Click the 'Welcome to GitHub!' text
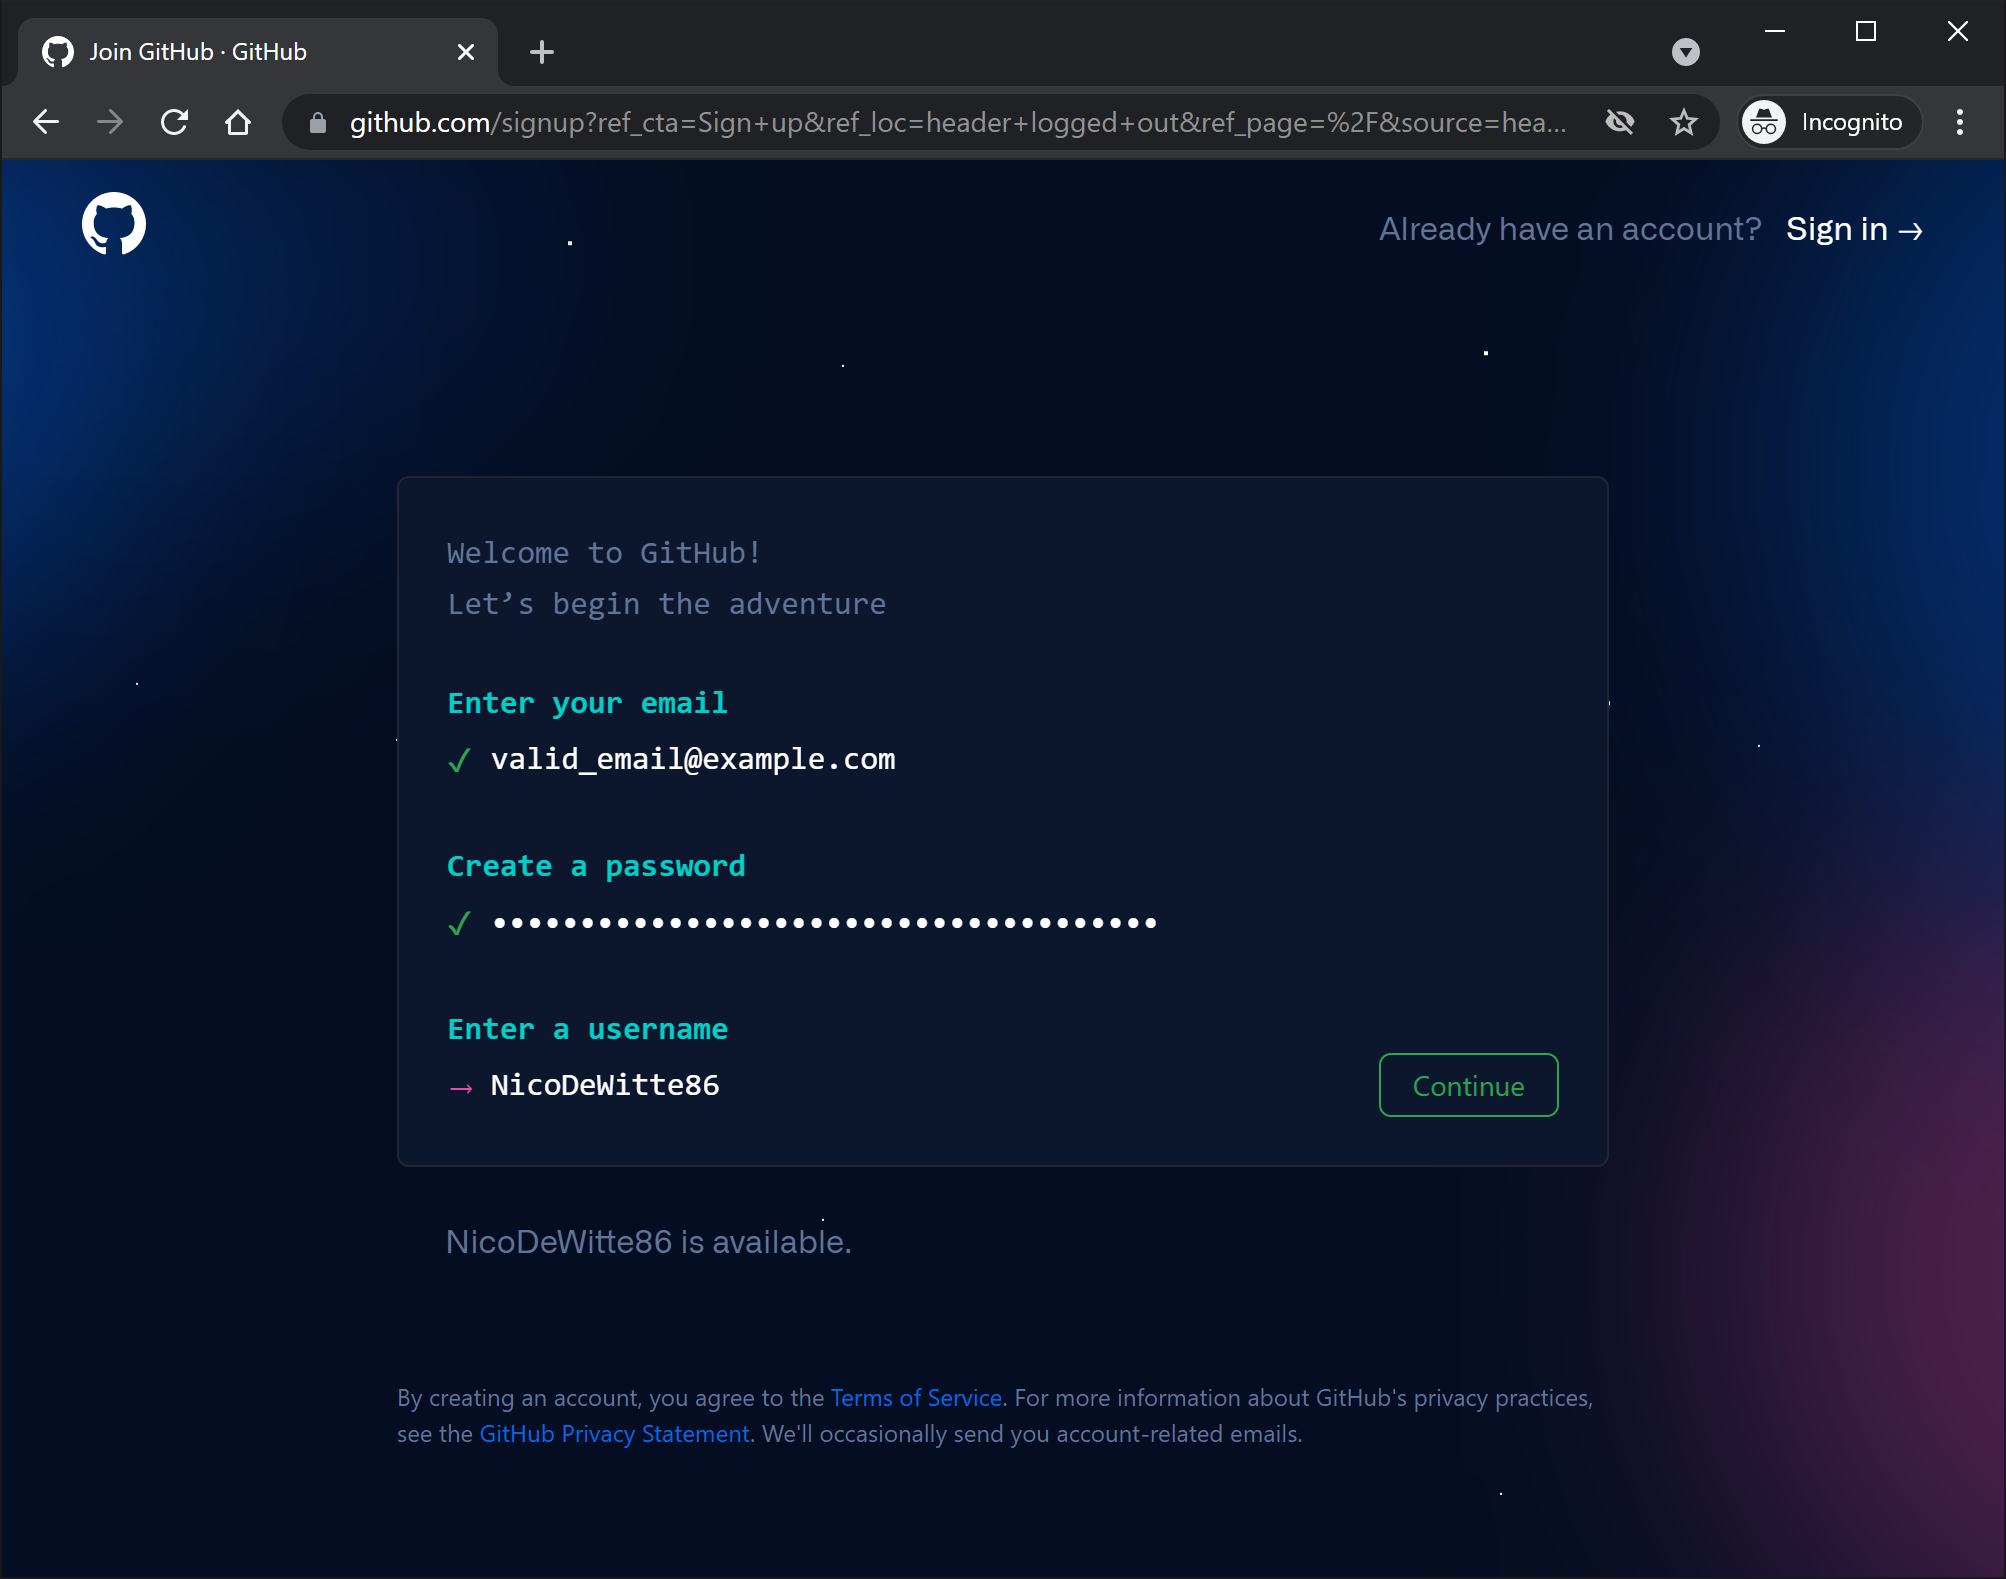Image resolution: width=2006 pixels, height=1579 pixels. [x=605, y=553]
